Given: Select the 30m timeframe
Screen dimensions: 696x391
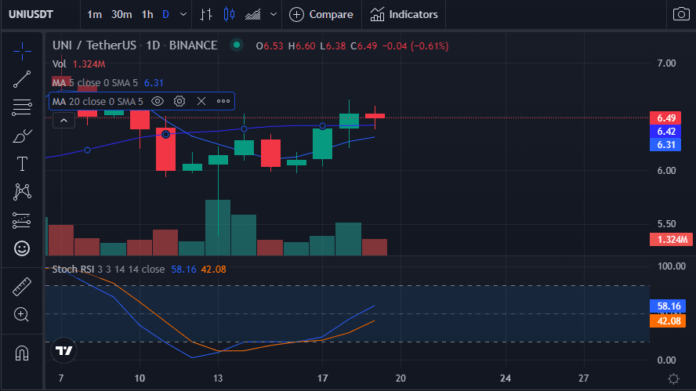Looking at the screenshot, I should click(121, 14).
